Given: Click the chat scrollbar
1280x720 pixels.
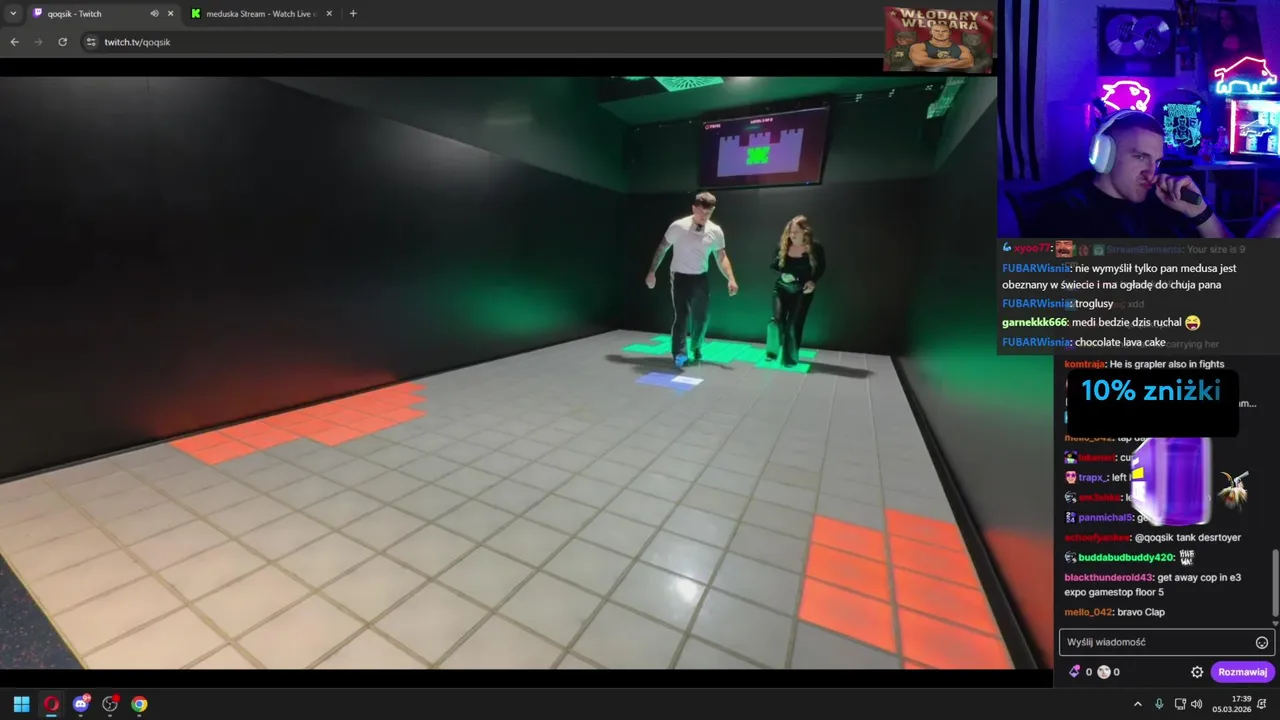Looking at the screenshot, I should pyautogui.click(x=1275, y=583).
